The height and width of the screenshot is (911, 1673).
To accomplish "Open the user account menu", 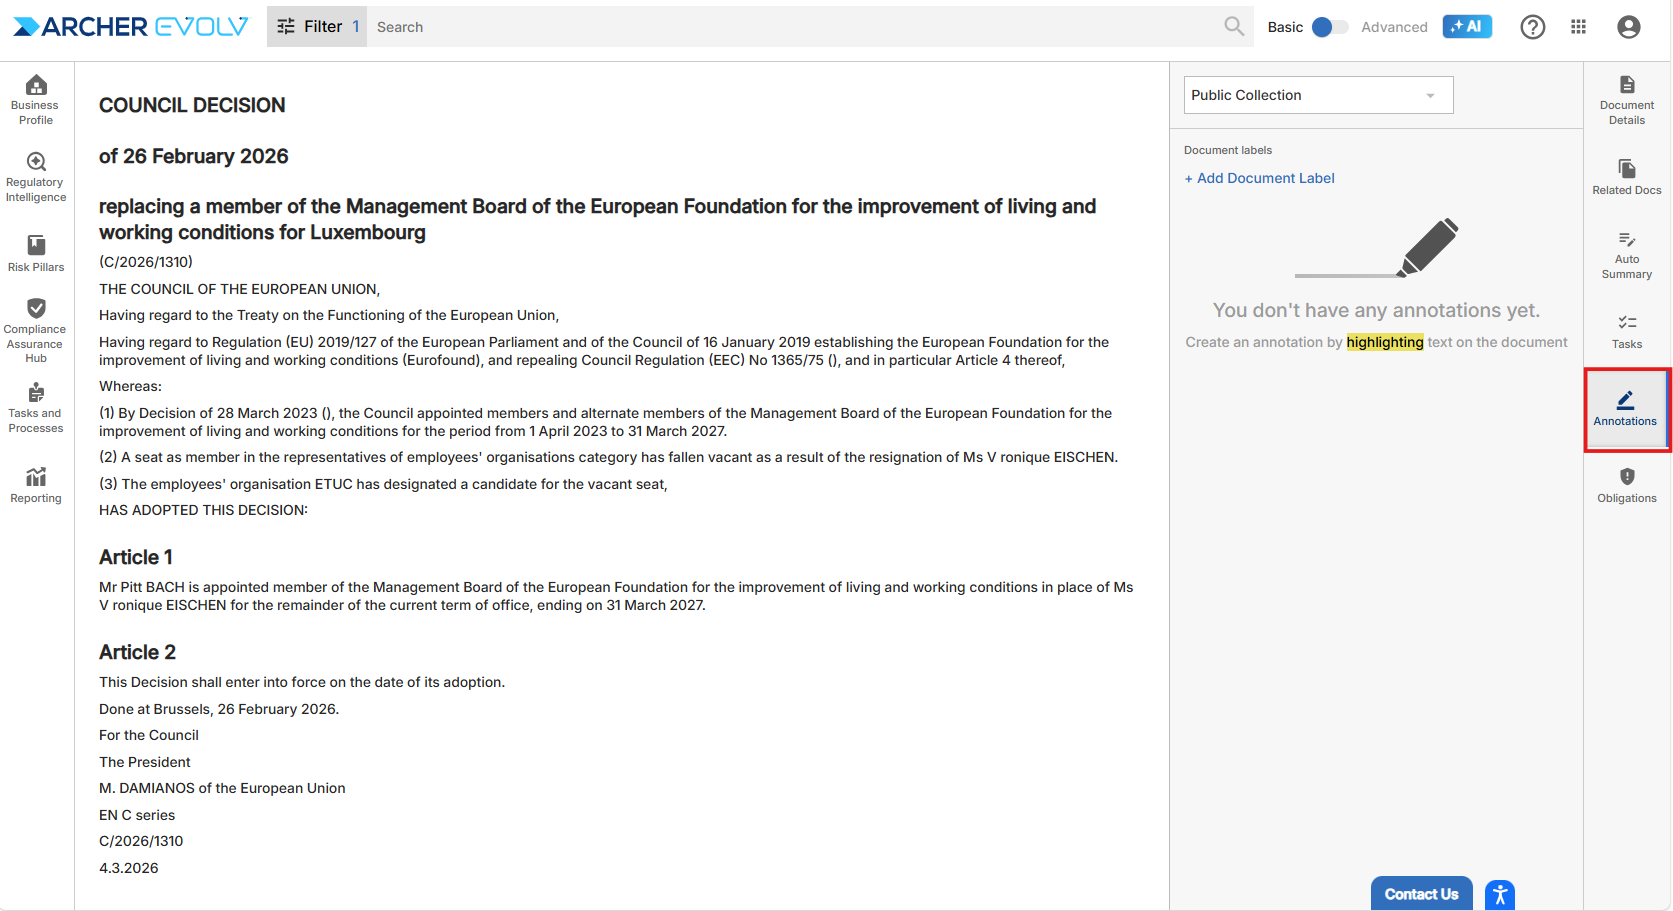I will pos(1628,27).
